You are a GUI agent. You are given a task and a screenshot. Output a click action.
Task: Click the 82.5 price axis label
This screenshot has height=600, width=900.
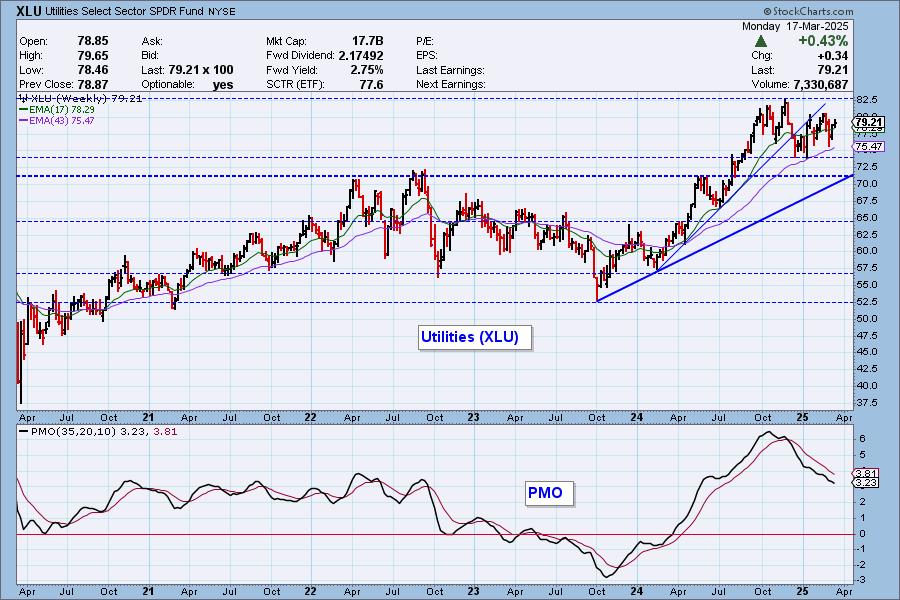coord(866,99)
